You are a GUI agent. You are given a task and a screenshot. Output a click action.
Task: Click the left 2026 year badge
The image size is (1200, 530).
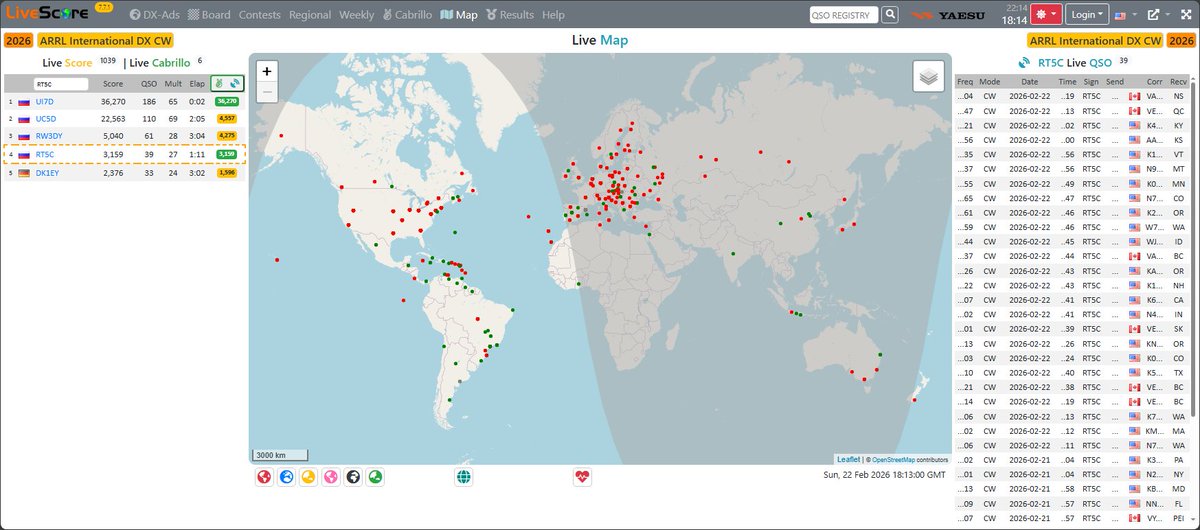click(x=18, y=41)
